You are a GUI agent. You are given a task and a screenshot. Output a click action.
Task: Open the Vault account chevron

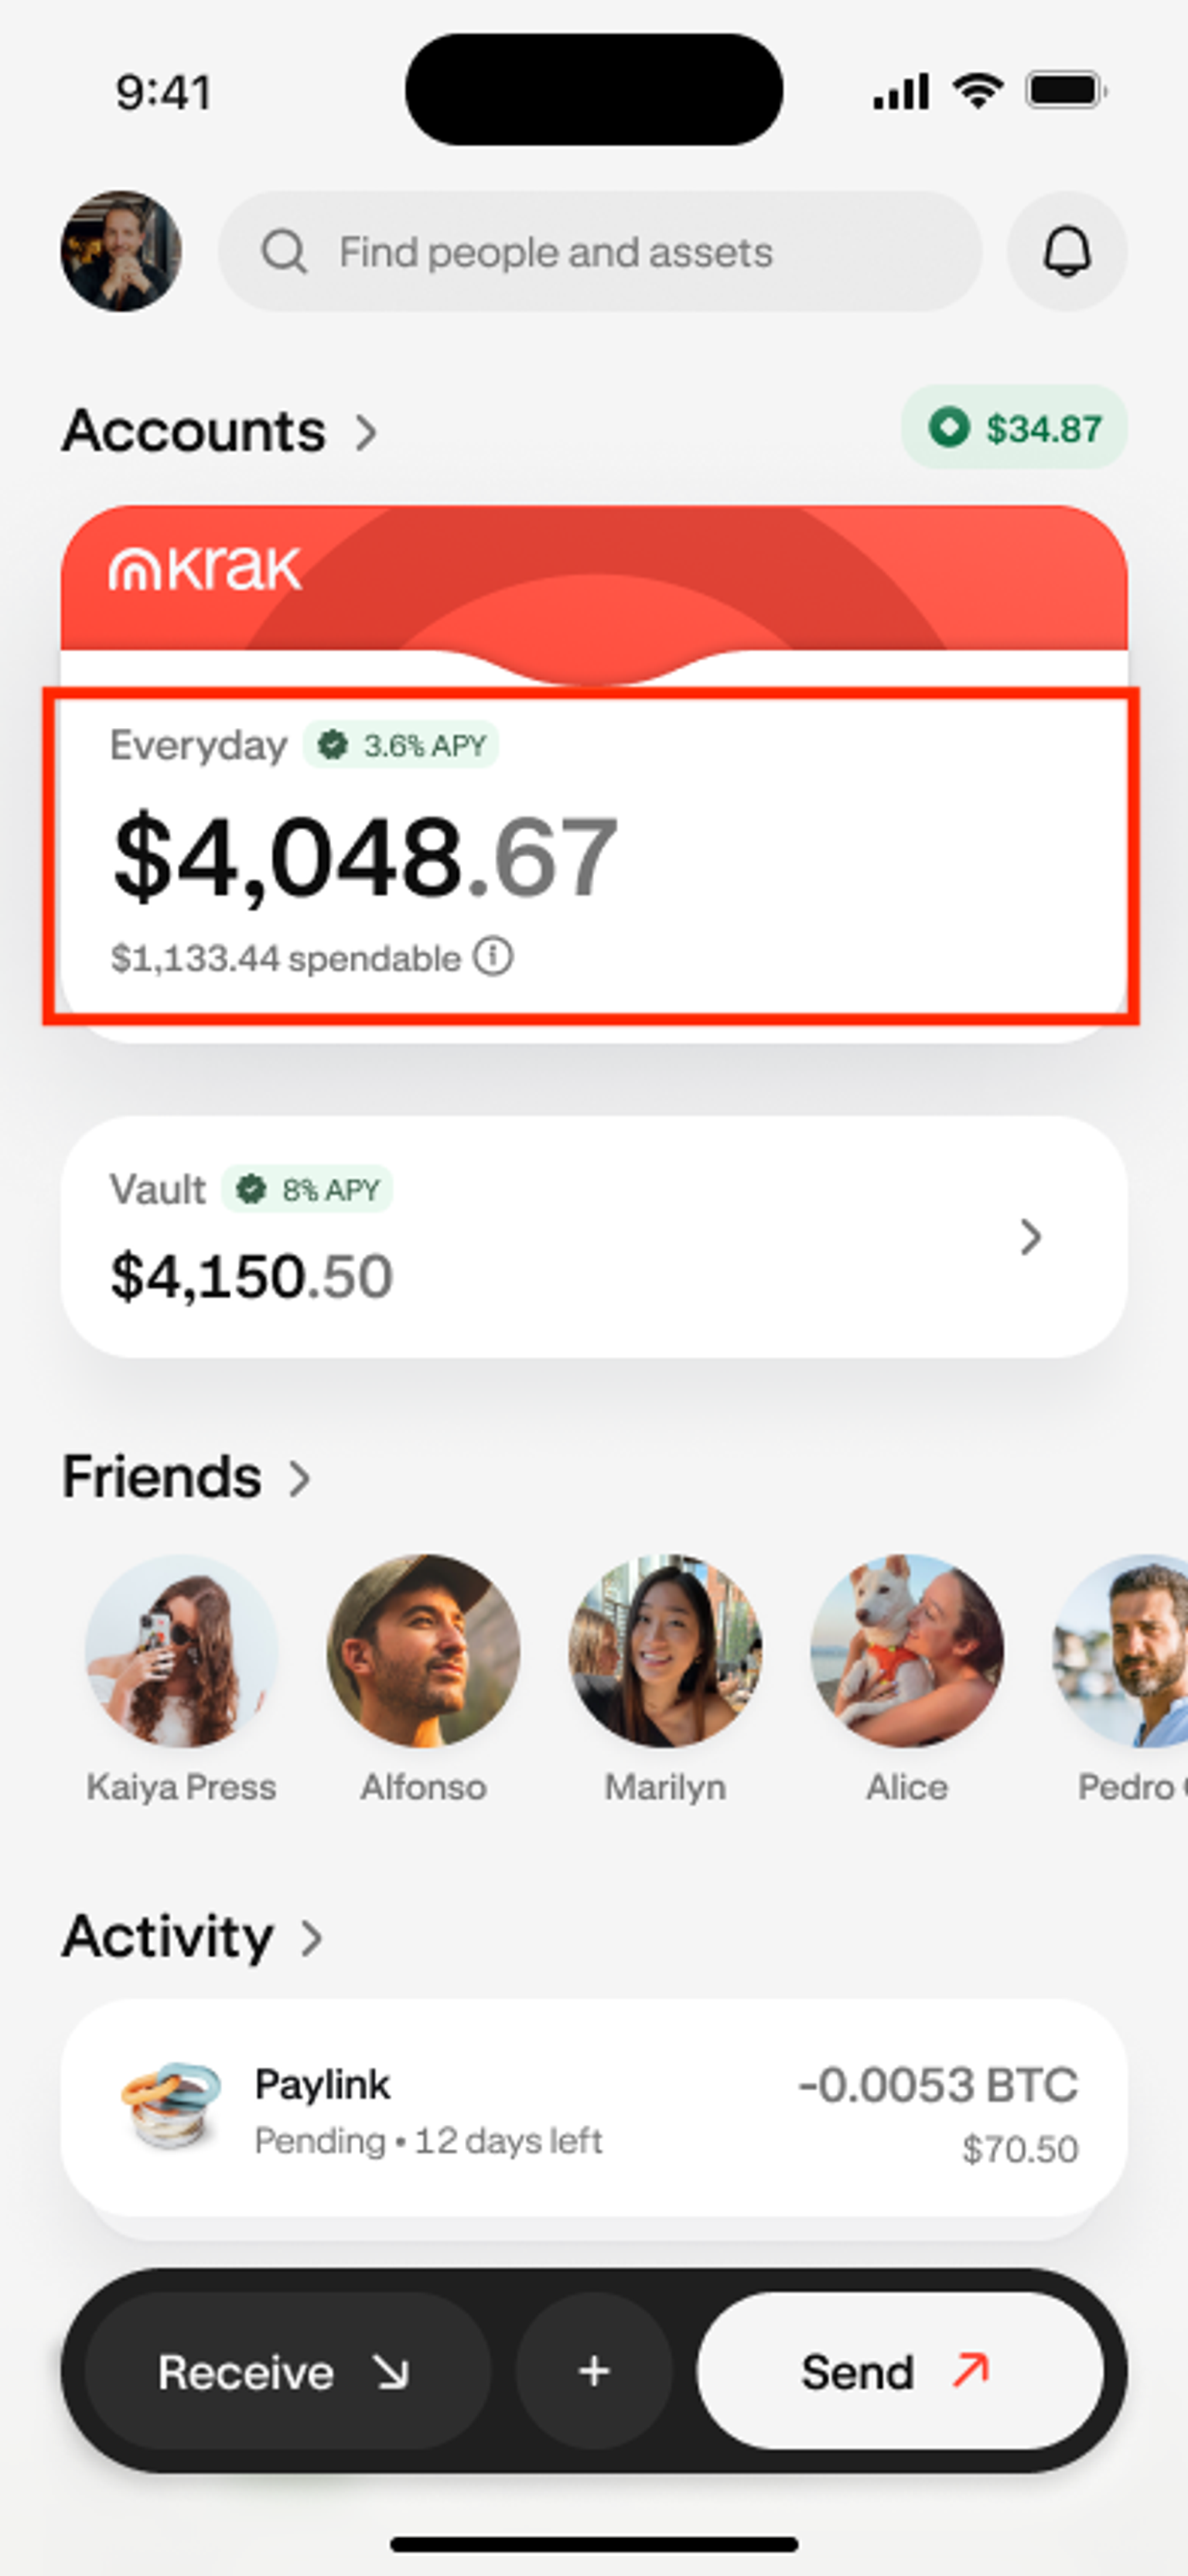tap(1031, 1237)
